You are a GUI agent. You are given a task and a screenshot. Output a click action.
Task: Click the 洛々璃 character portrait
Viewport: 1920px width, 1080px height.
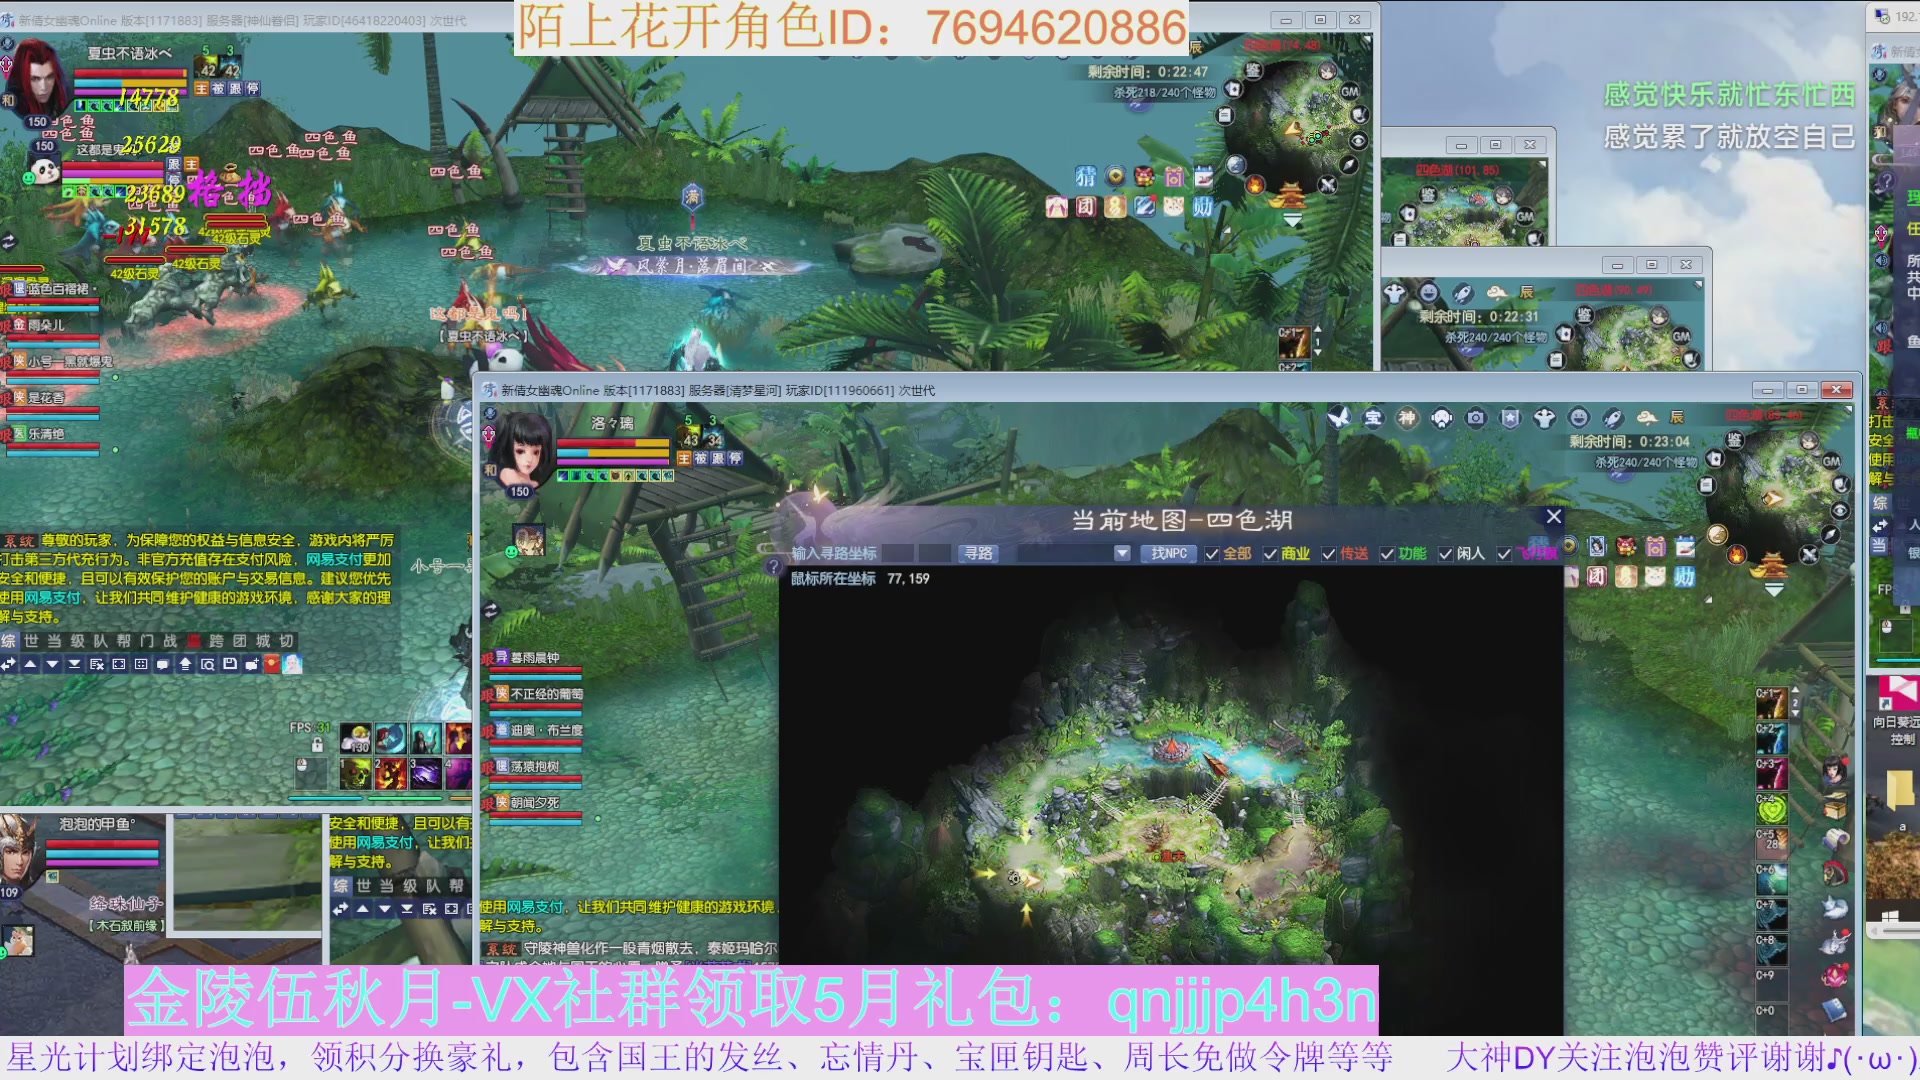(523, 449)
